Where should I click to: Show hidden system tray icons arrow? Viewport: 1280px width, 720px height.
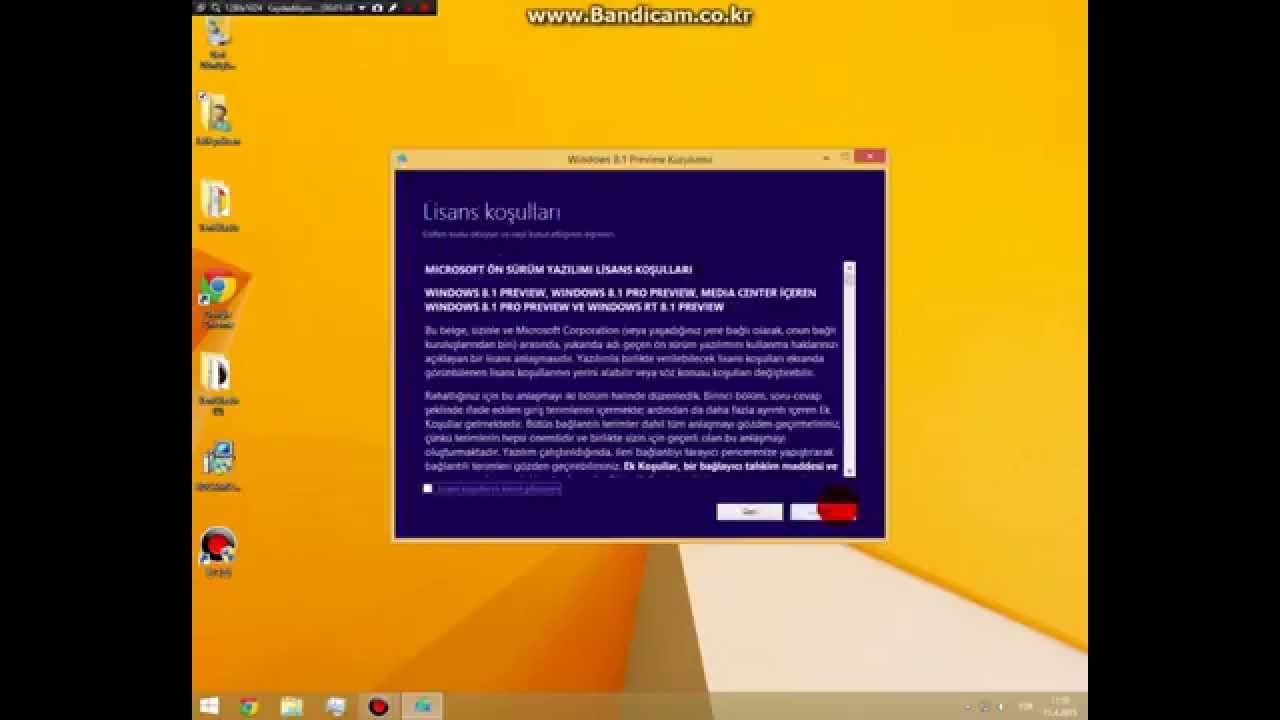(967, 707)
